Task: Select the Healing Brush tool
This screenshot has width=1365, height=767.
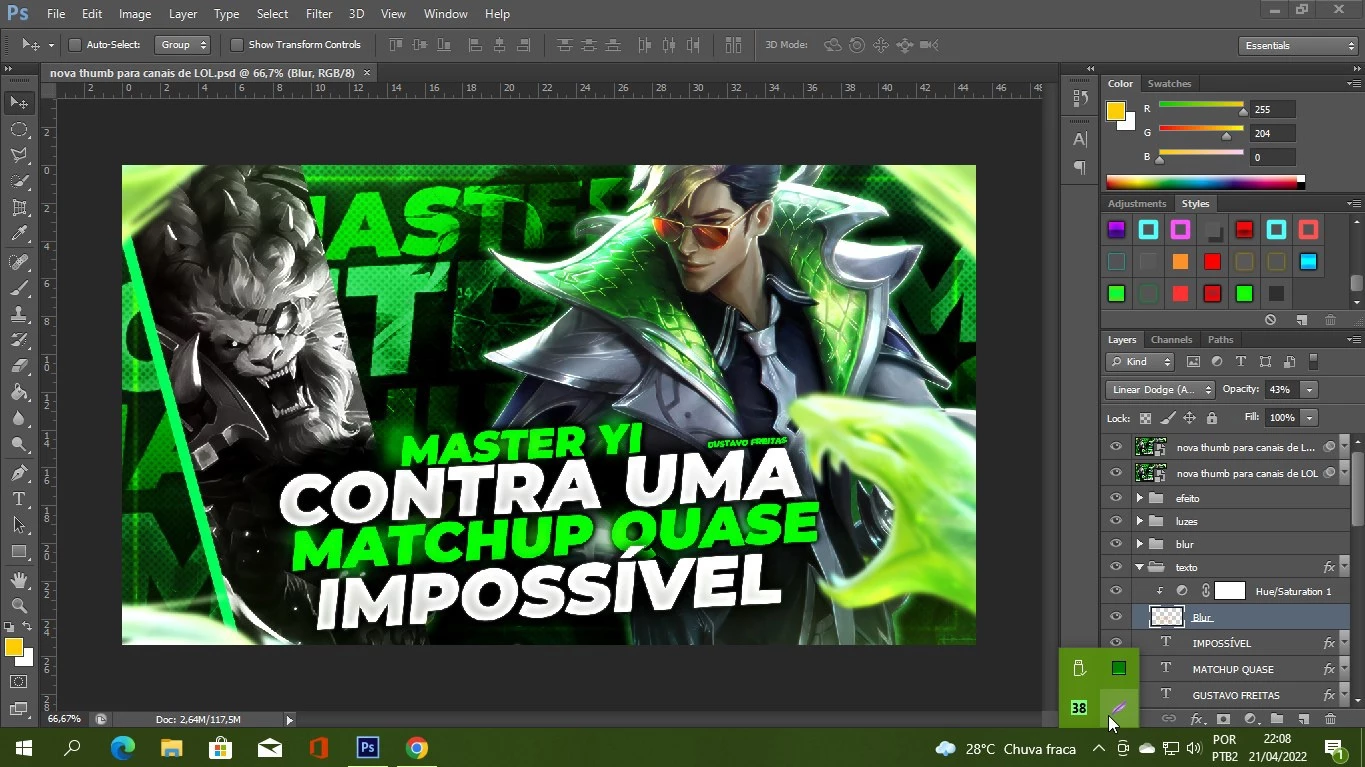Action: click(x=19, y=262)
